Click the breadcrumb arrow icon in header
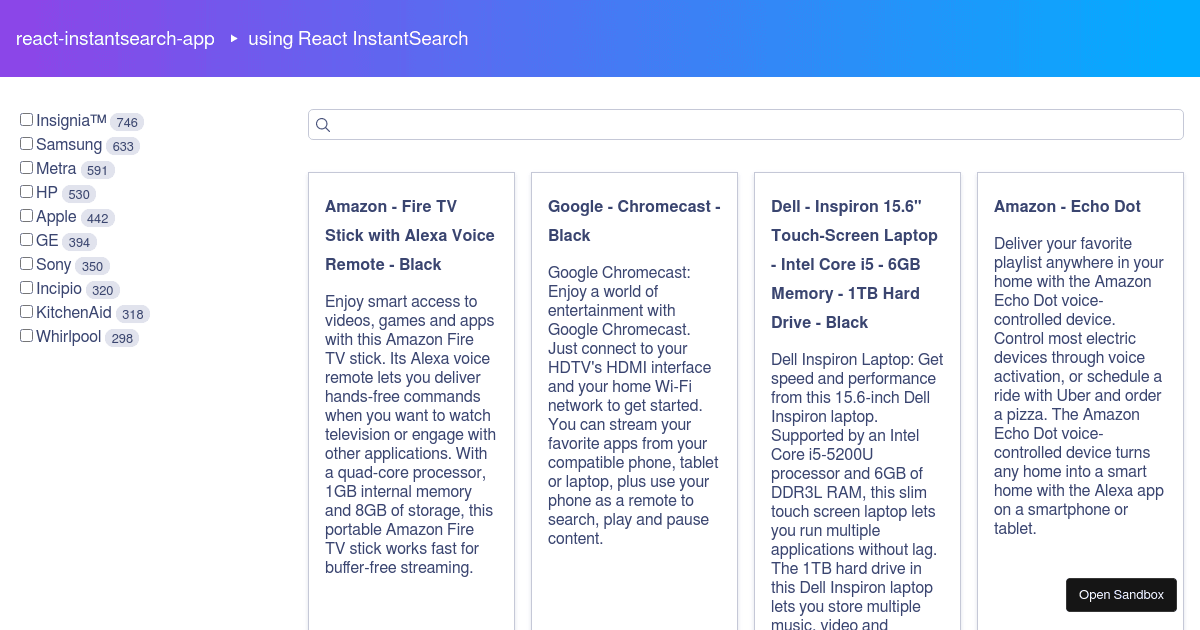The height and width of the screenshot is (630, 1200). 233,40
